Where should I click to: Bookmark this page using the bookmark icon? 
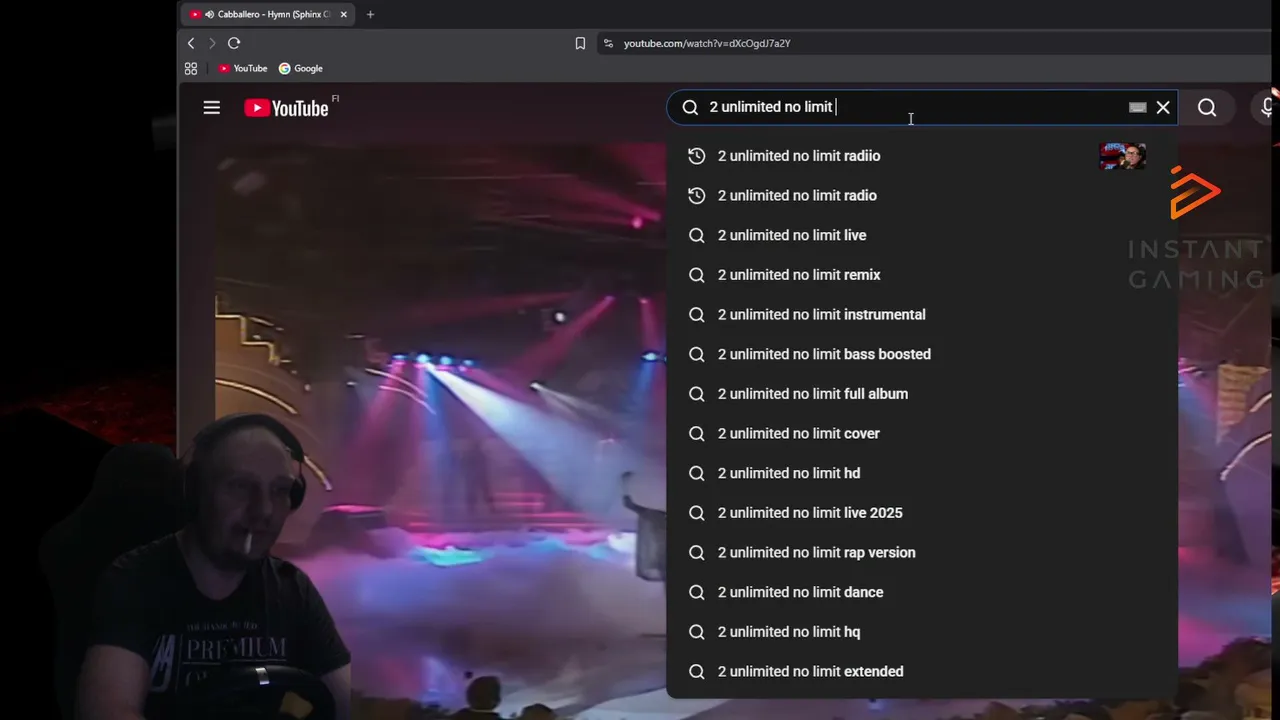tap(580, 43)
